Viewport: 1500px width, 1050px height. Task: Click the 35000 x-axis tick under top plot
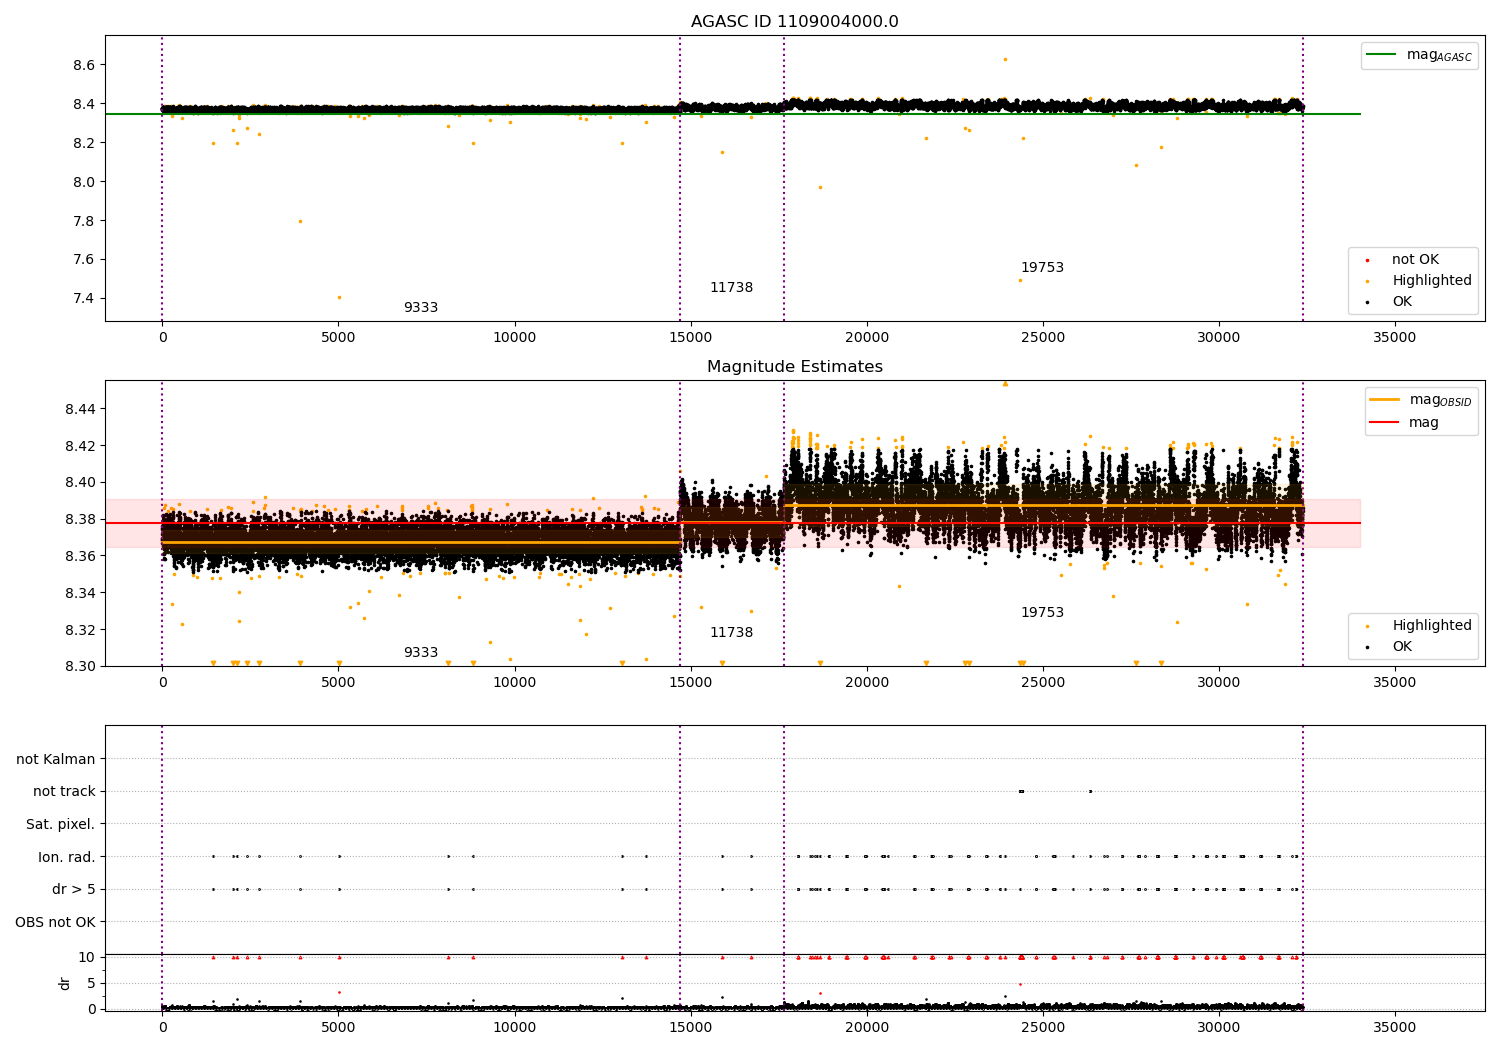[x=1395, y=338]
